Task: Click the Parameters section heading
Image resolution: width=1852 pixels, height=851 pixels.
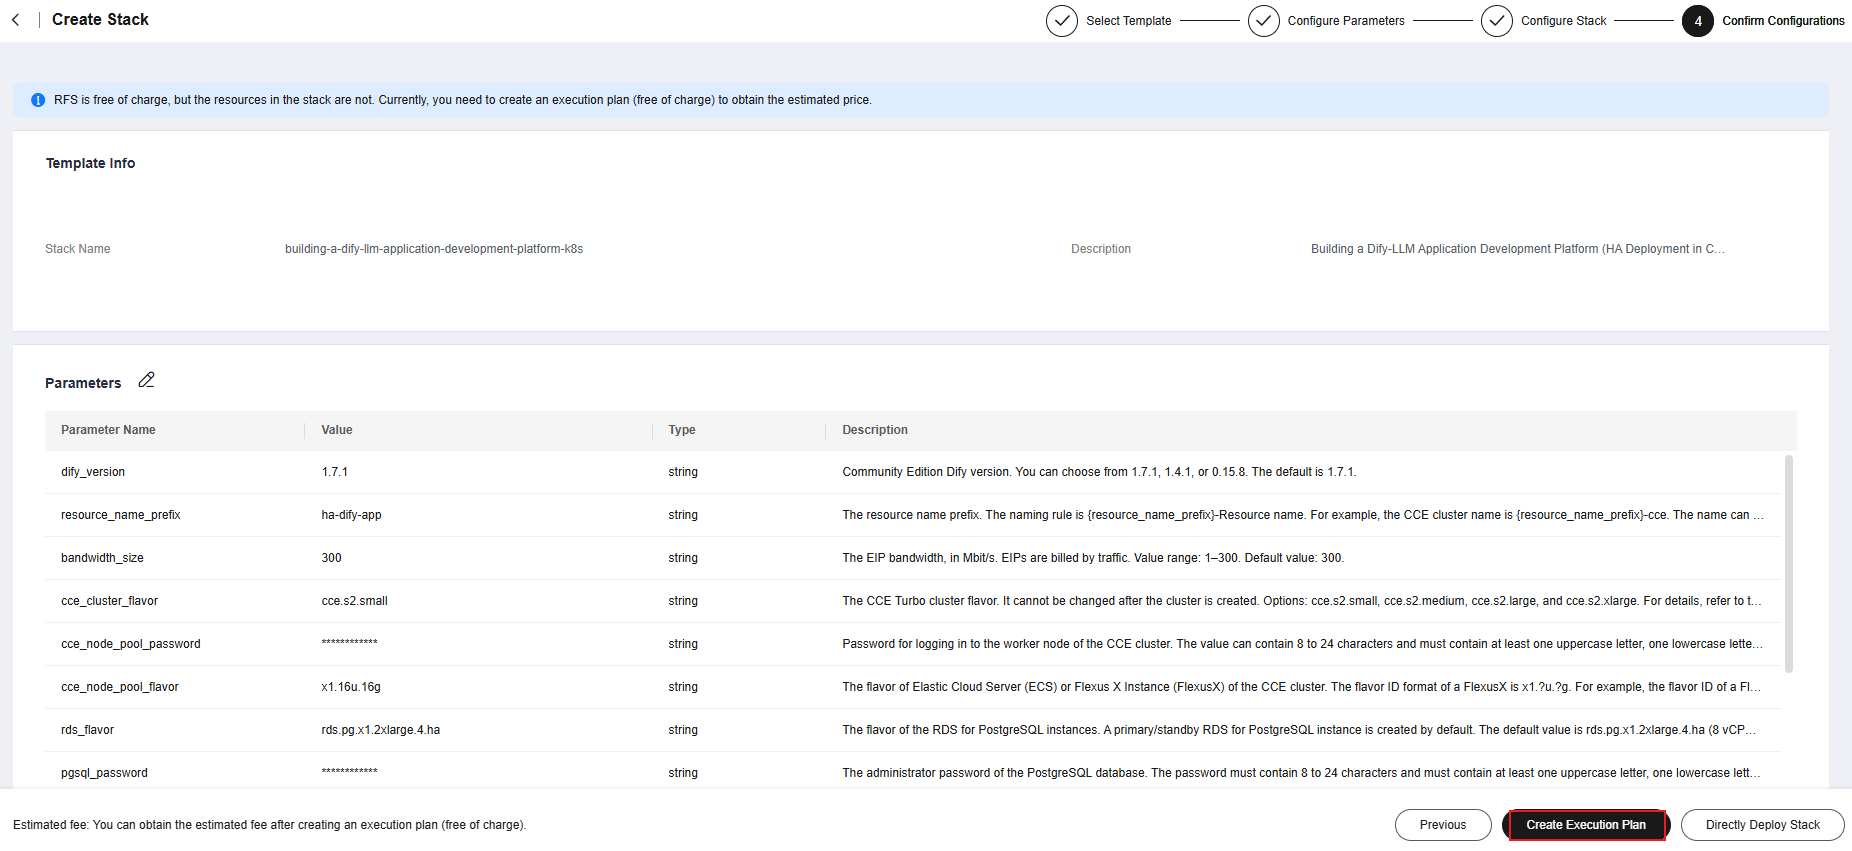Action: (x=83, y=383)
